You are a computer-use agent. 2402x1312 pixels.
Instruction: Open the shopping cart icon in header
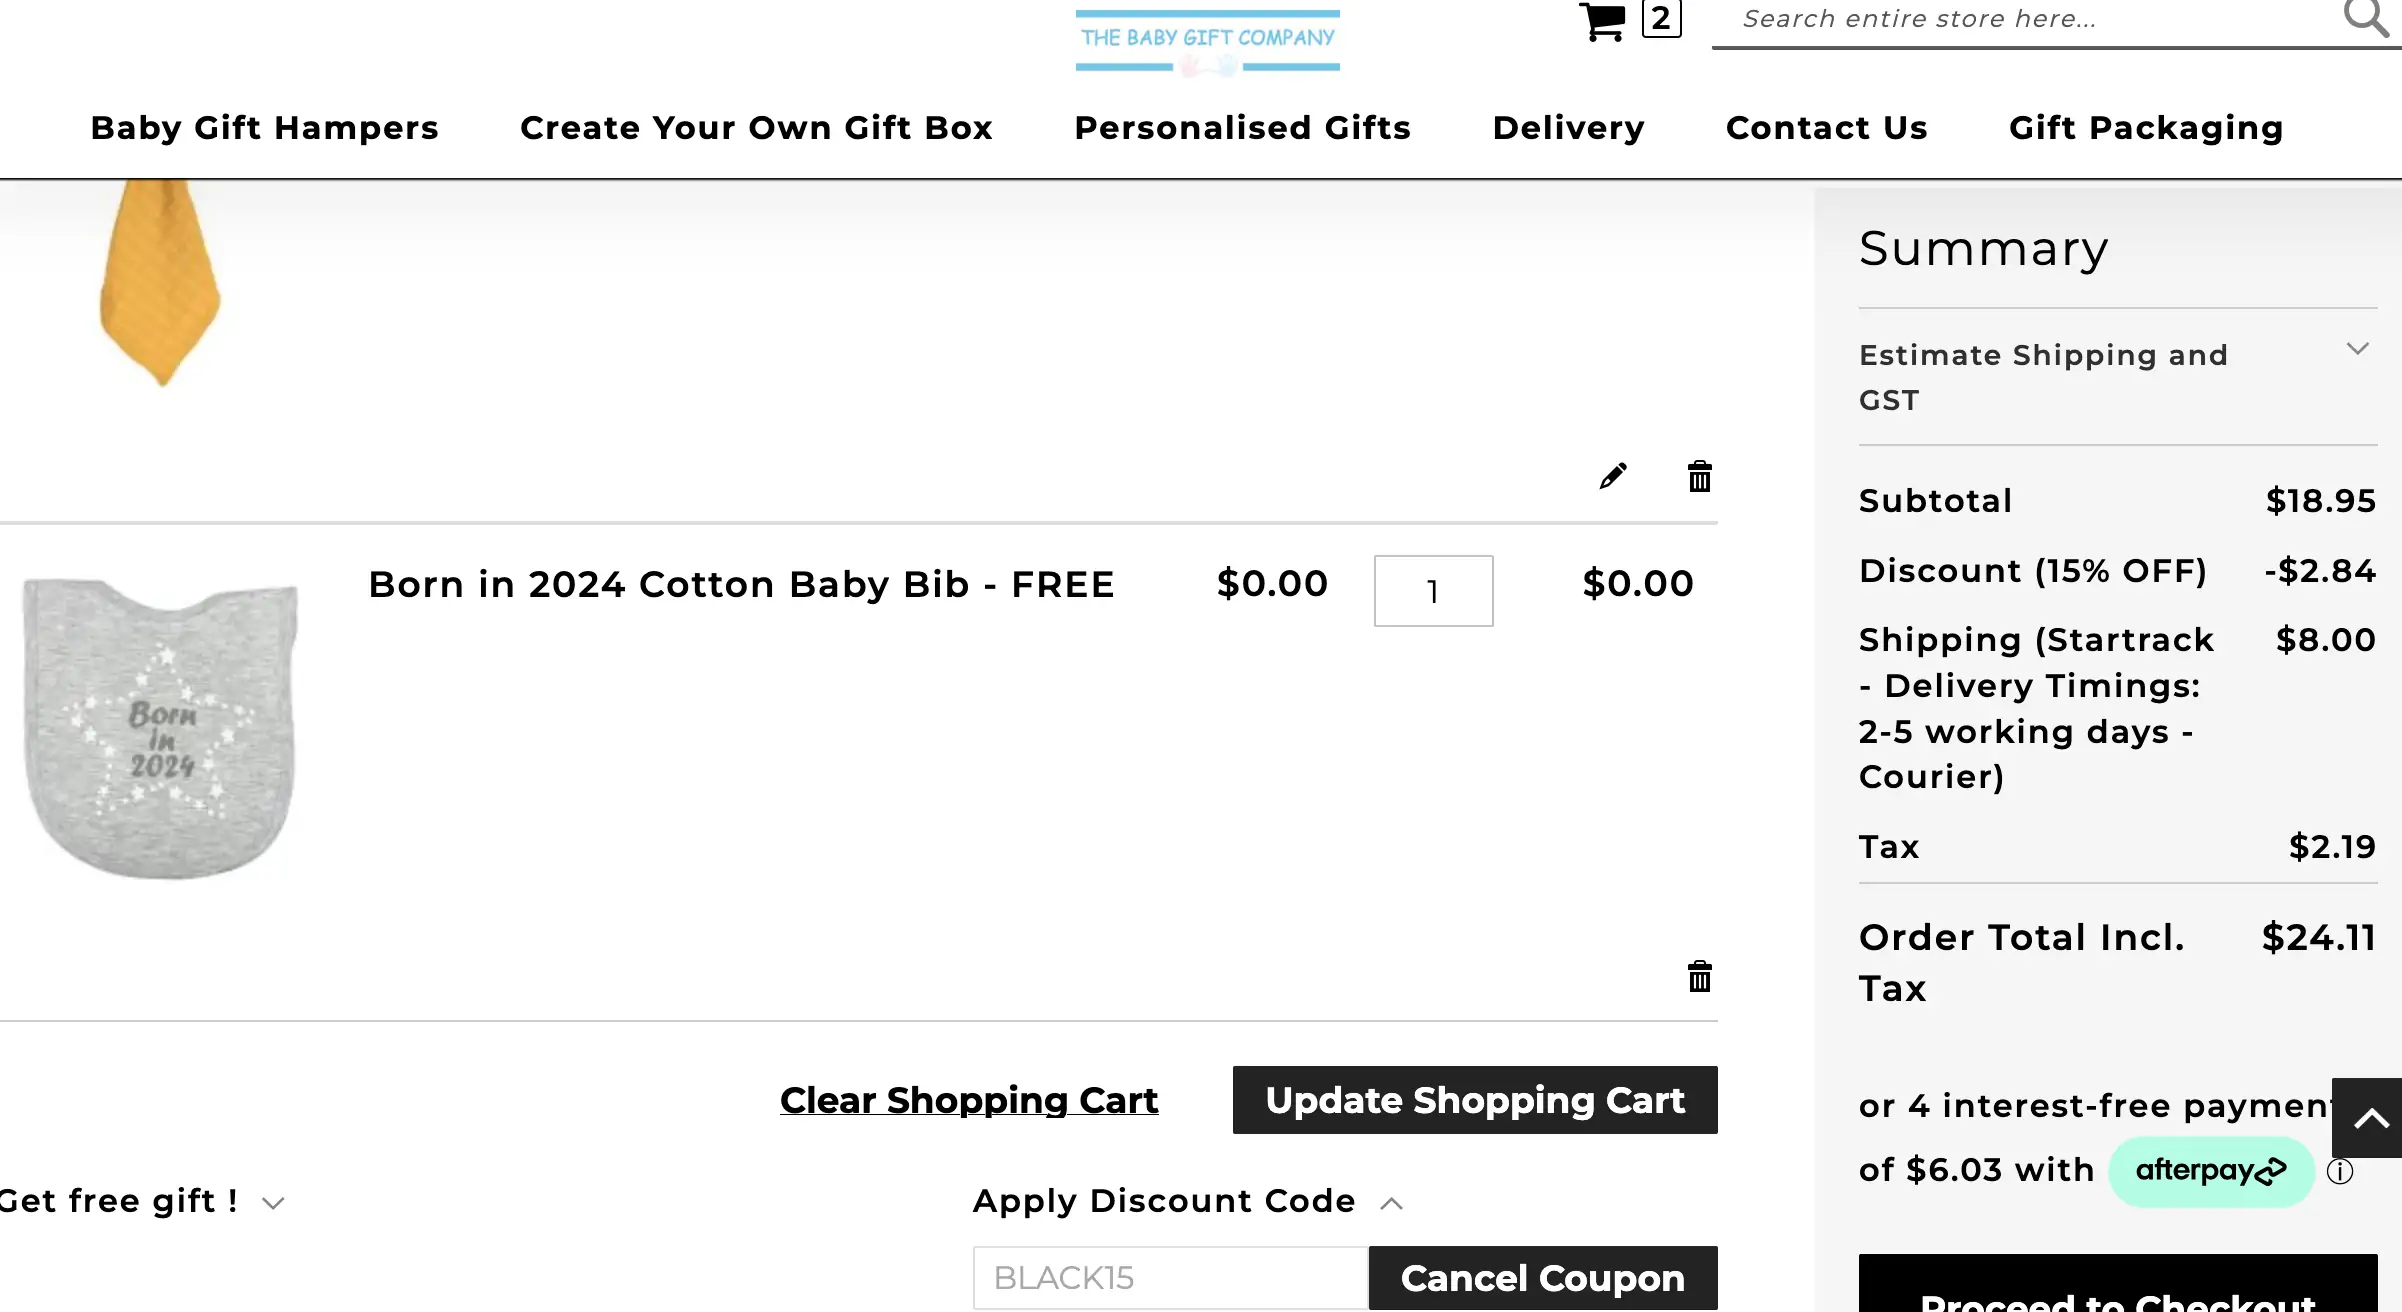coord(1602,20)
